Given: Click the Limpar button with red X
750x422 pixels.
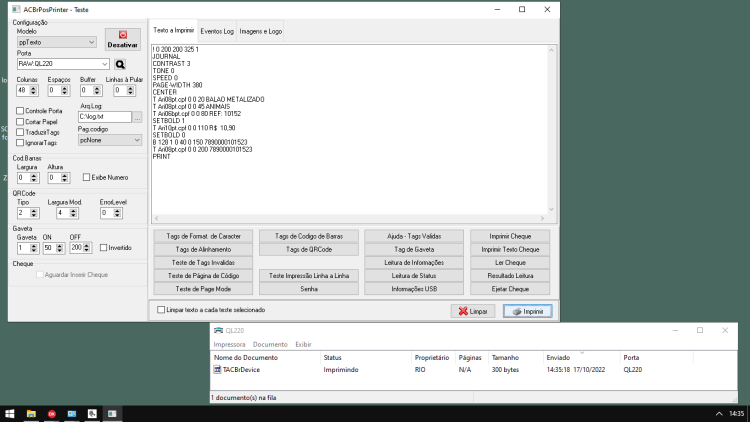Looking at the screenshot, I should point(473,311).
